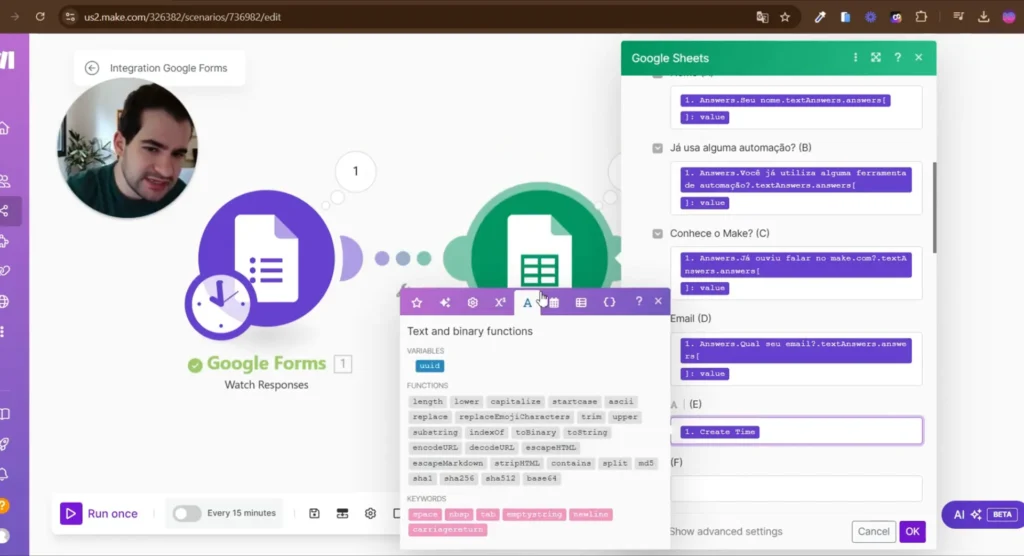Open help question mark in sidebar

click(4, 505)
